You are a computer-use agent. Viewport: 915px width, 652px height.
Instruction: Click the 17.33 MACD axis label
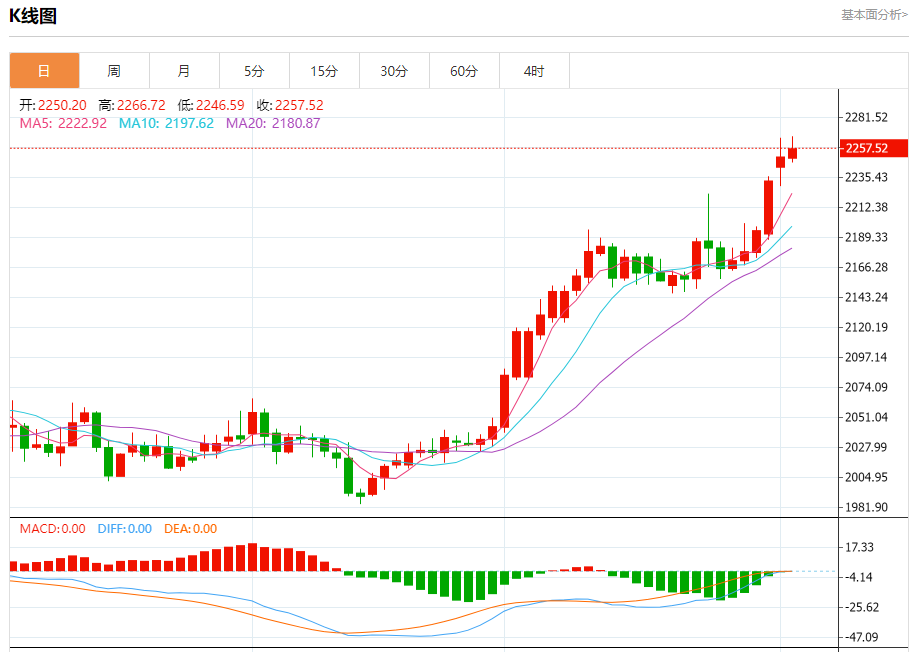pyautogui.click(x=860, y=548)
